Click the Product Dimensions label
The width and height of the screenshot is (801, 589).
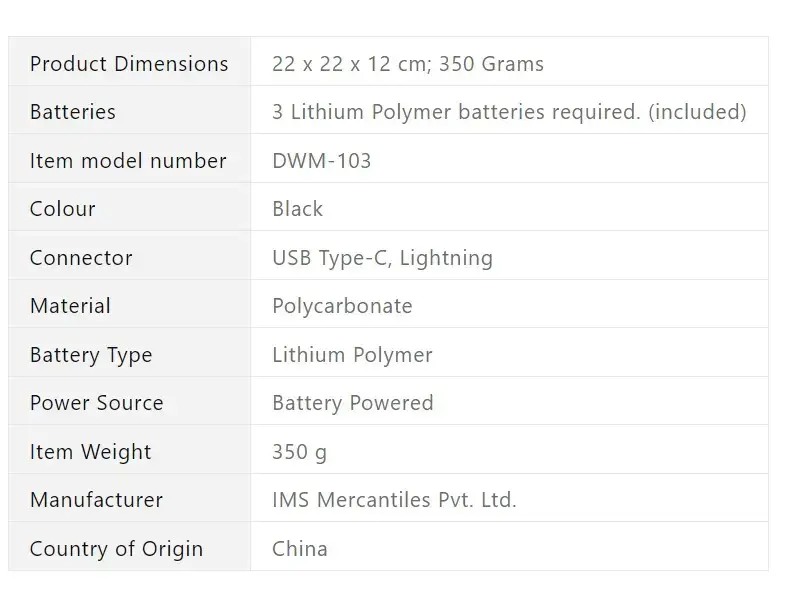pos(129,64)
